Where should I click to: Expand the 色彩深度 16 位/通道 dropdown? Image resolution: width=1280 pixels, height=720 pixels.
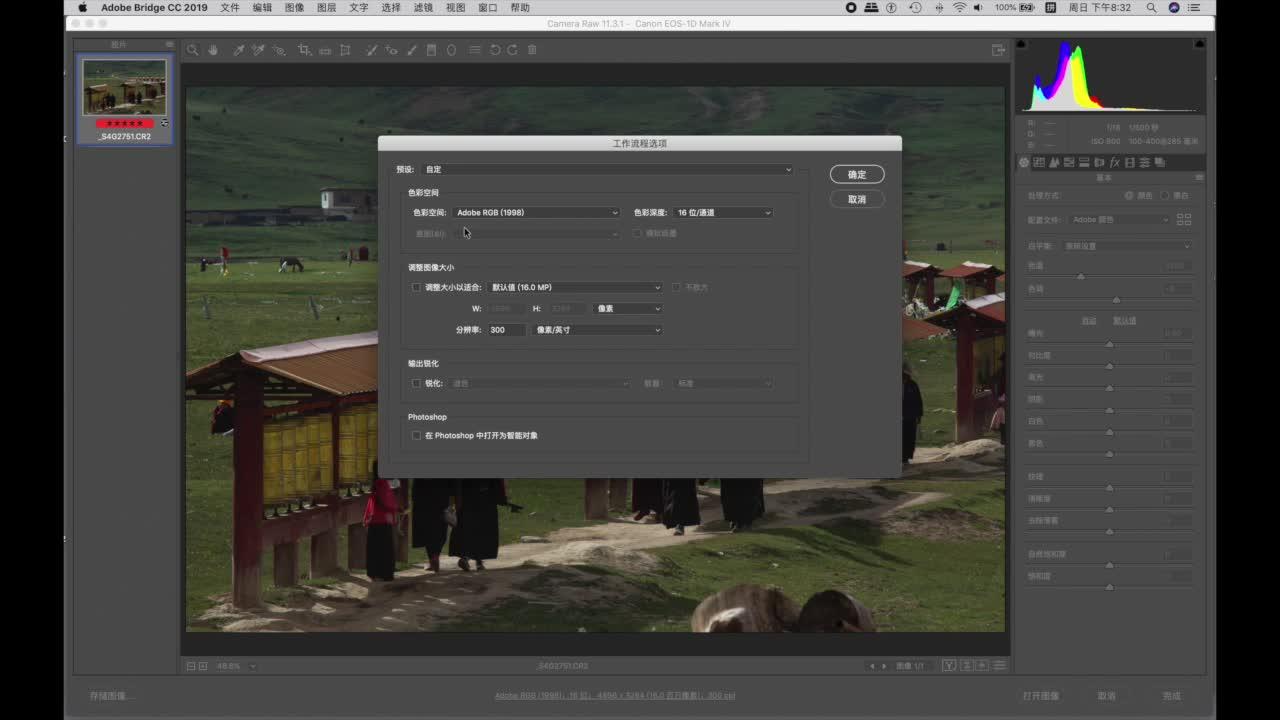tap(723, 213)
